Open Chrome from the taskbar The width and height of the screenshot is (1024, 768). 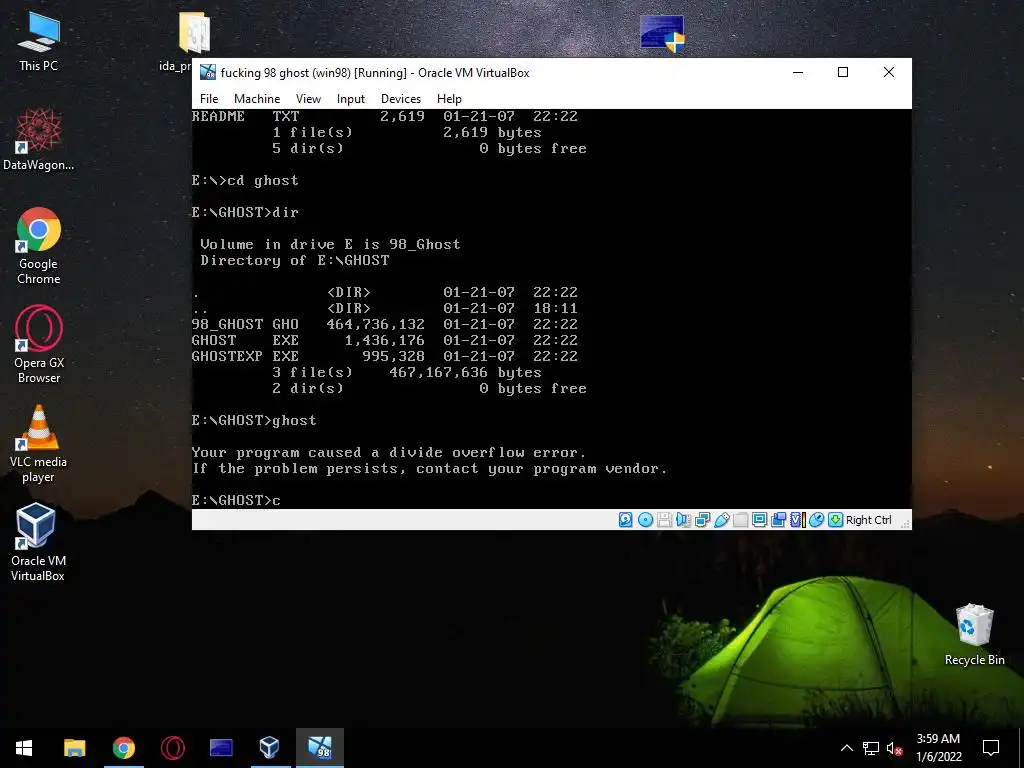click(x=123, y=748)
